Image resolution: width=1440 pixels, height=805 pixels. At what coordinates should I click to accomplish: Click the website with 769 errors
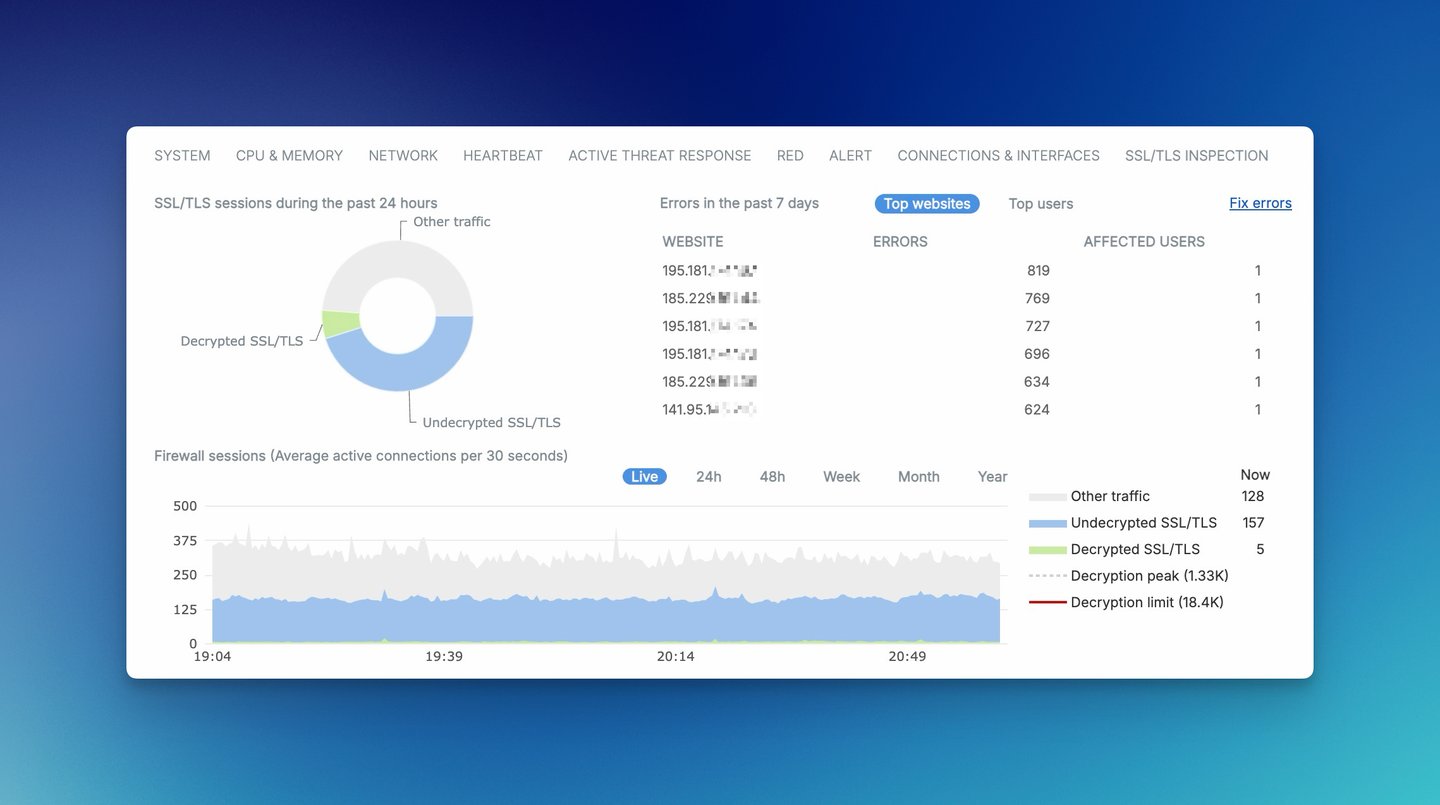(711, 298)
